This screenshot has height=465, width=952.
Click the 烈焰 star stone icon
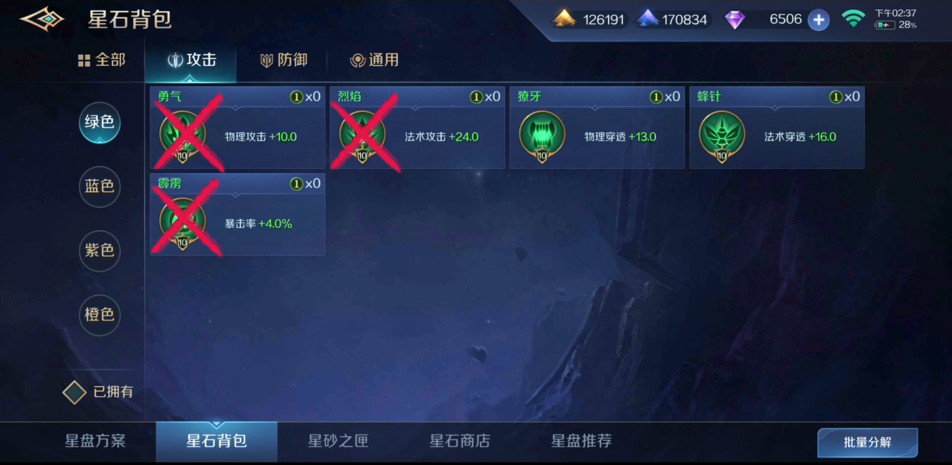click(362, 135)
